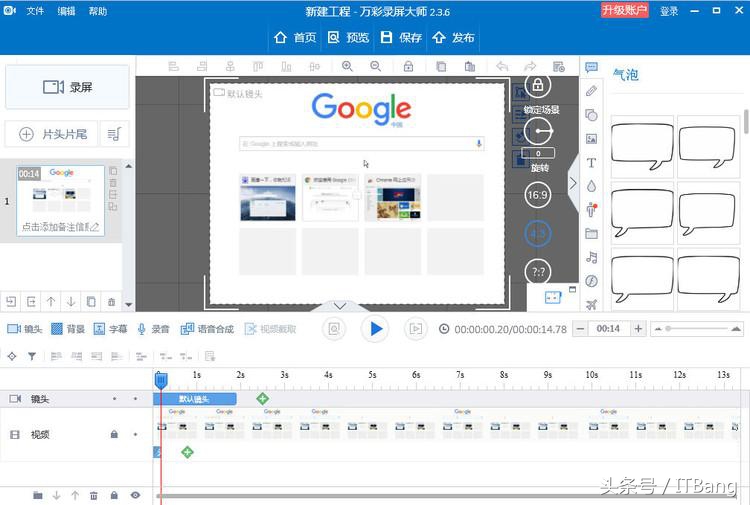750x505 pixels.
Task: Toggle 锁定场景 lock scene button
Action: (x=538, y=86)
